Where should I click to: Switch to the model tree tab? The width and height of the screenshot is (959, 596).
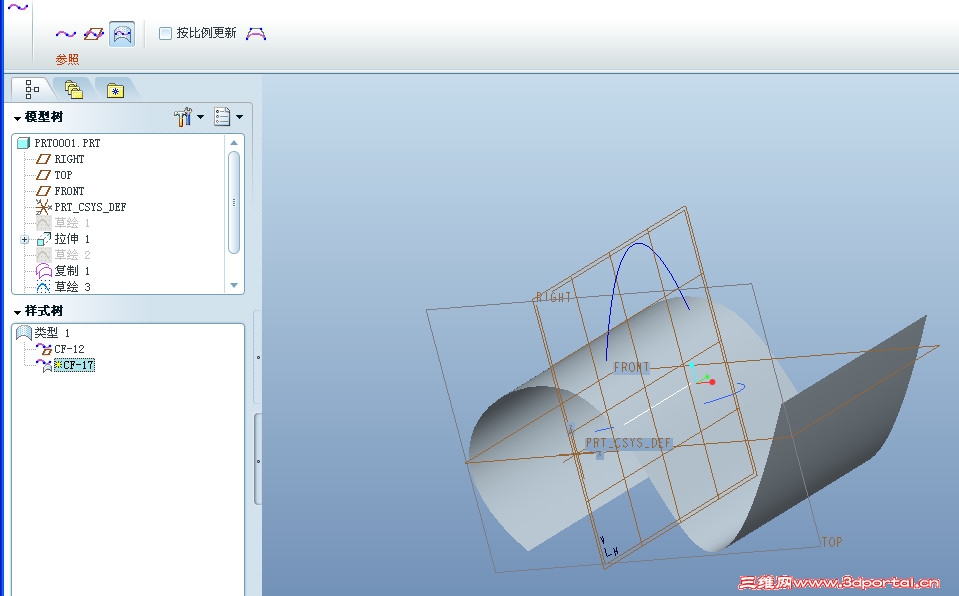(x=32, y=89)
